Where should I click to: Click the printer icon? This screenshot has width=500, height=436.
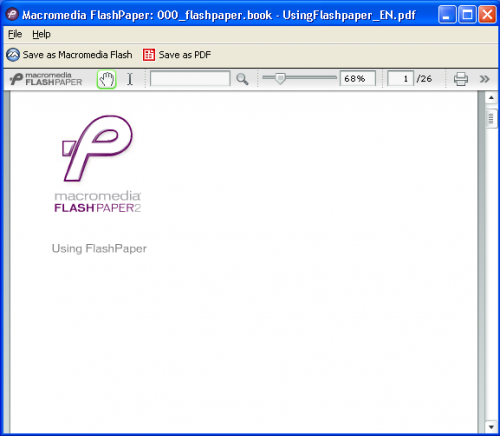tap(461, 79)
